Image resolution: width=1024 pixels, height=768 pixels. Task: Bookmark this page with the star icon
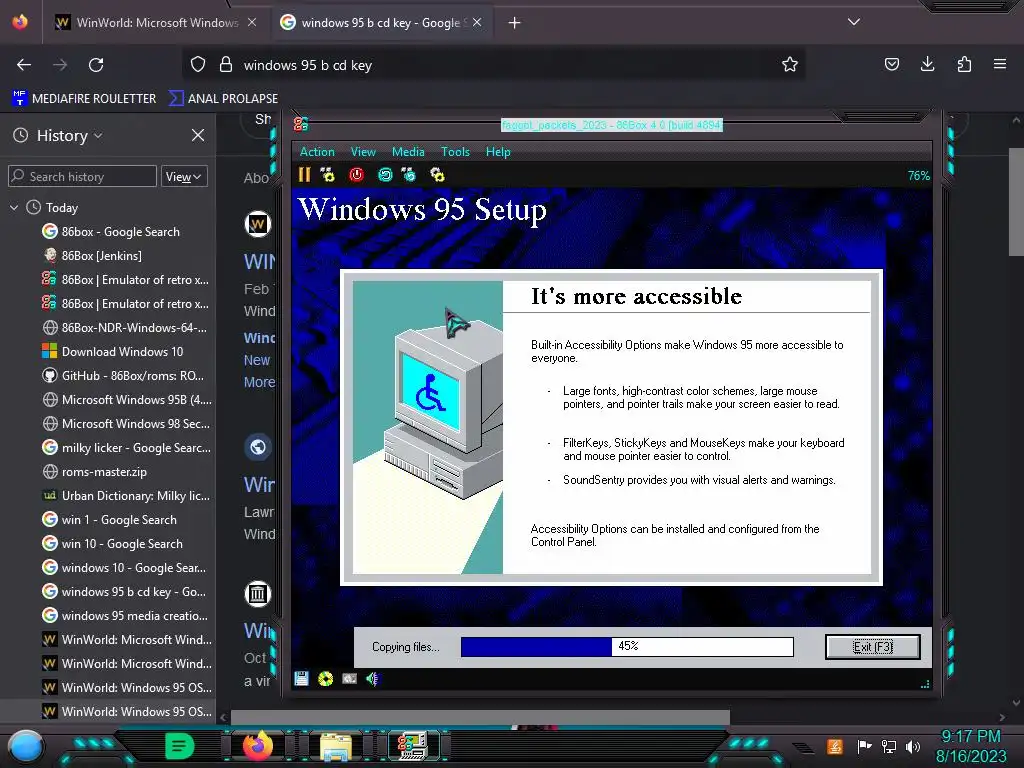click(x=790, y=65)
